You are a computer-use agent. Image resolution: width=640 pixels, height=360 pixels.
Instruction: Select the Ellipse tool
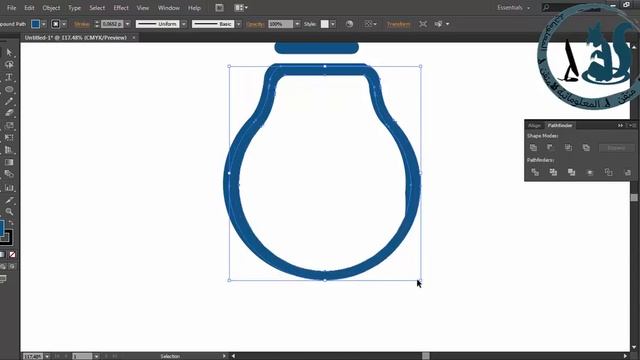click(x=9, y=89)
